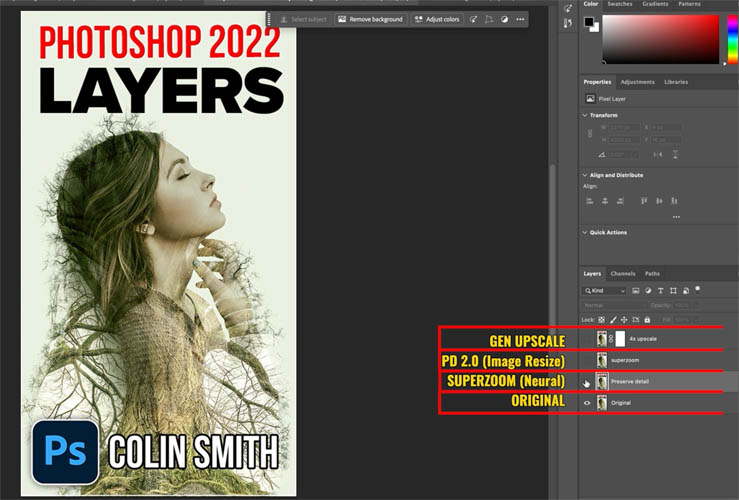Click the transform X position field

click(x=666, y=128)
